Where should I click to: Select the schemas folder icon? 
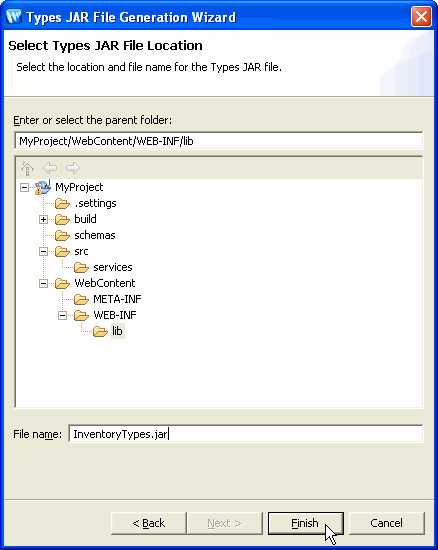[x=62, y=235]
